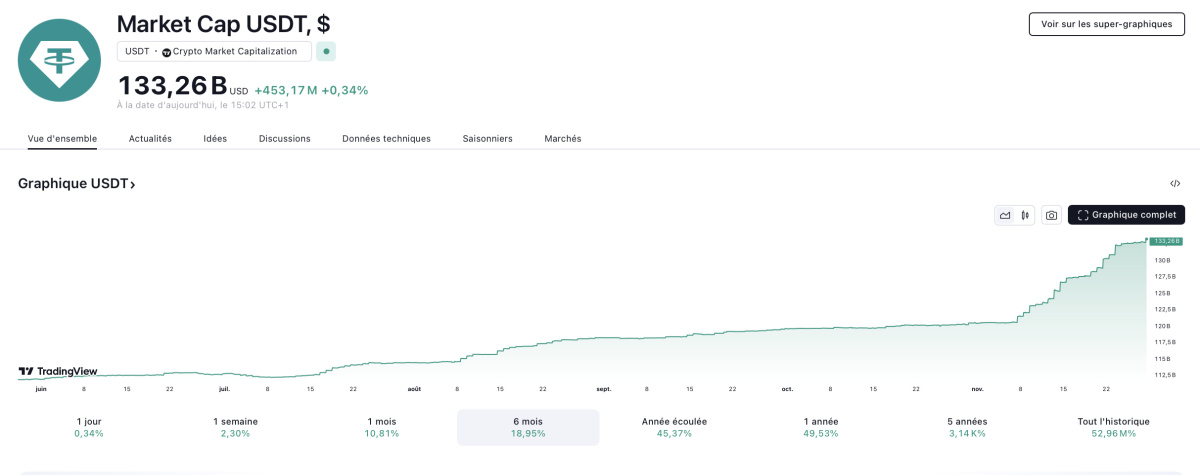1200x475 pixels.
Task: Open the Données techniques tab
Action: coord(386,138)
